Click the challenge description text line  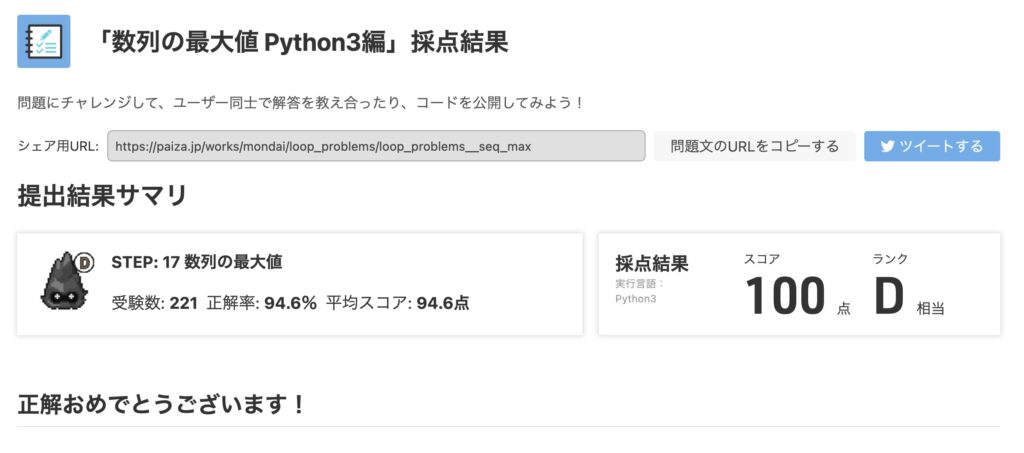[301, 103]
